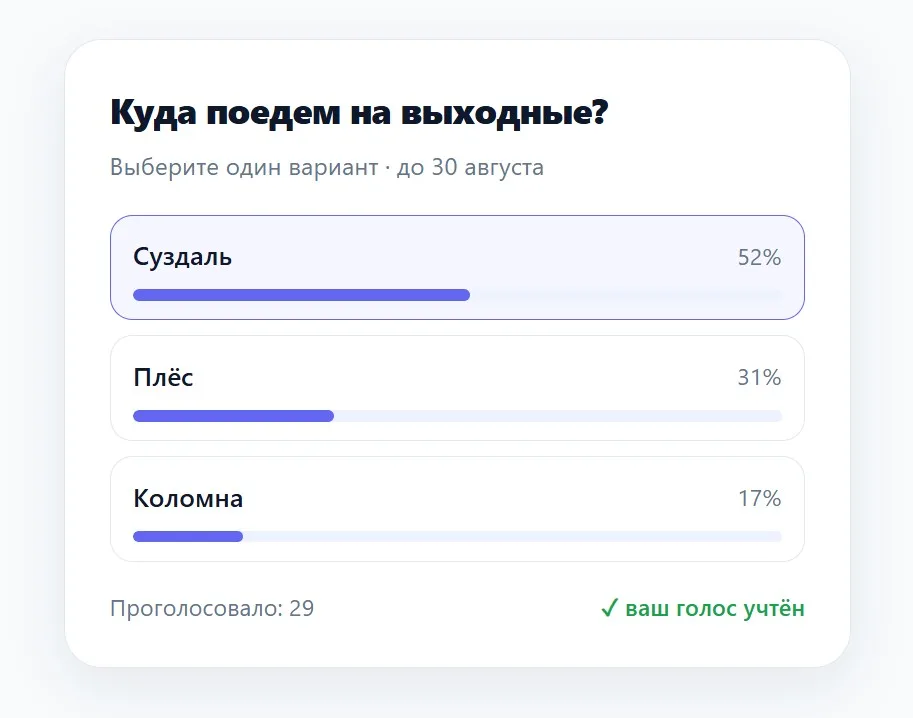Select the Суздаль poll option
The width and height of the screenshot is (913, 718).
pos(457,267)
